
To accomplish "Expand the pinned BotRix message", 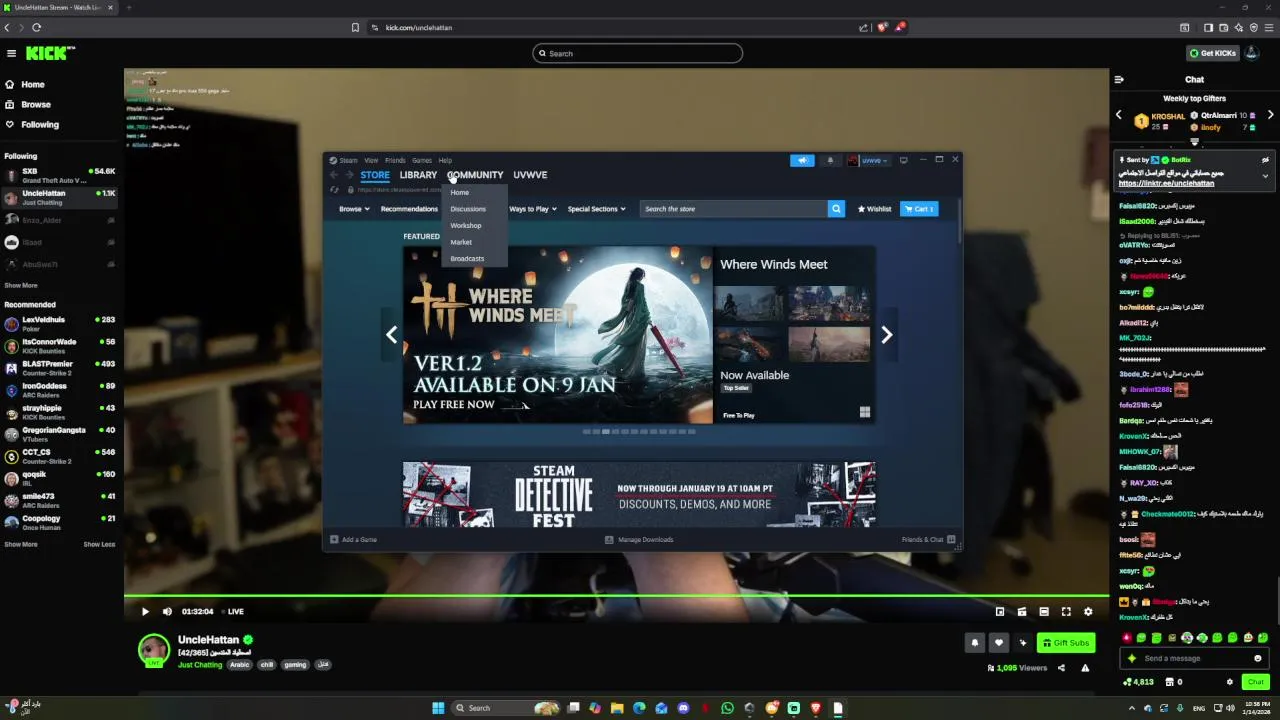I will (1265, 176).
